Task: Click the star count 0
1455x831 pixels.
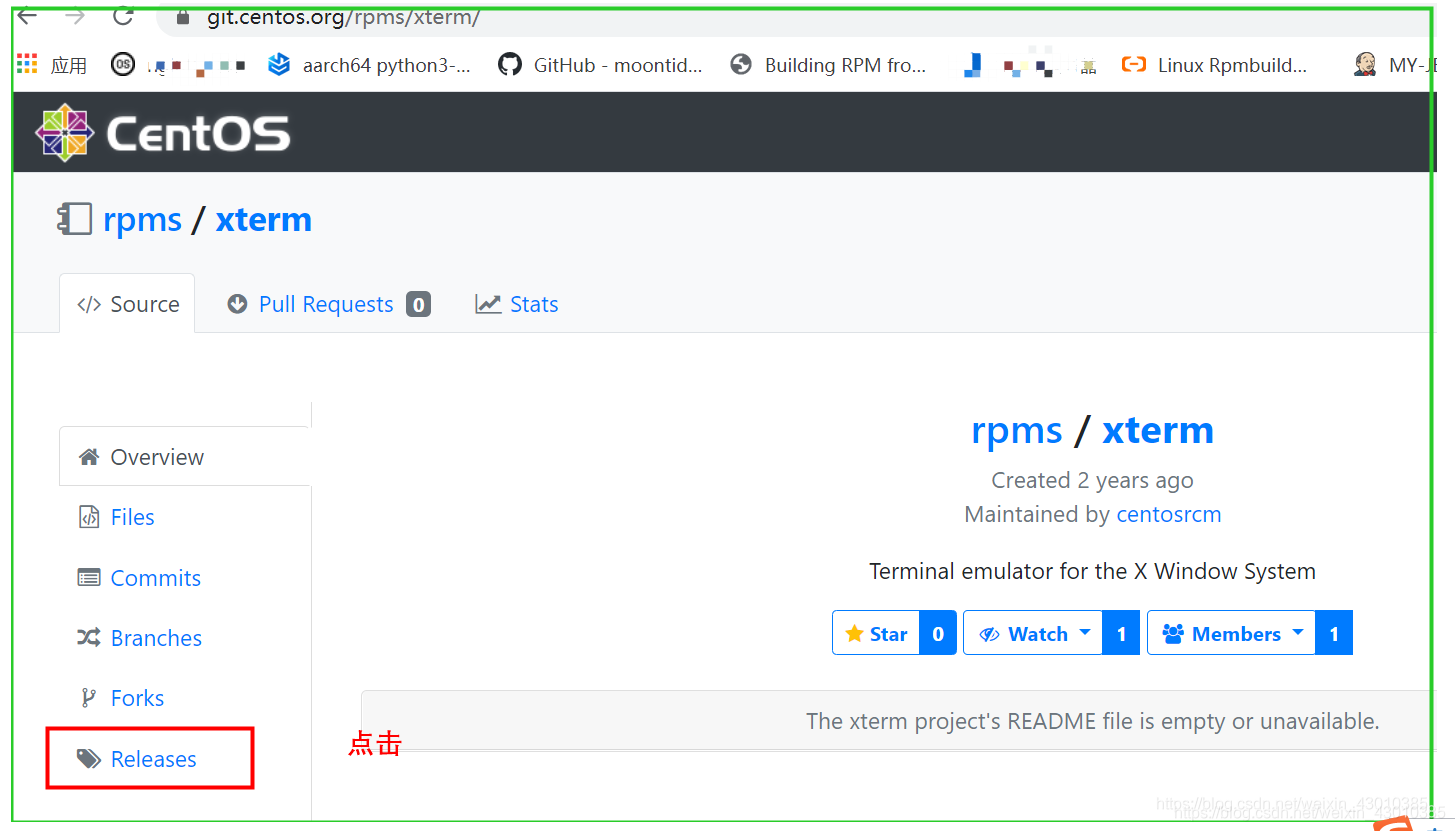Action: 938,633
